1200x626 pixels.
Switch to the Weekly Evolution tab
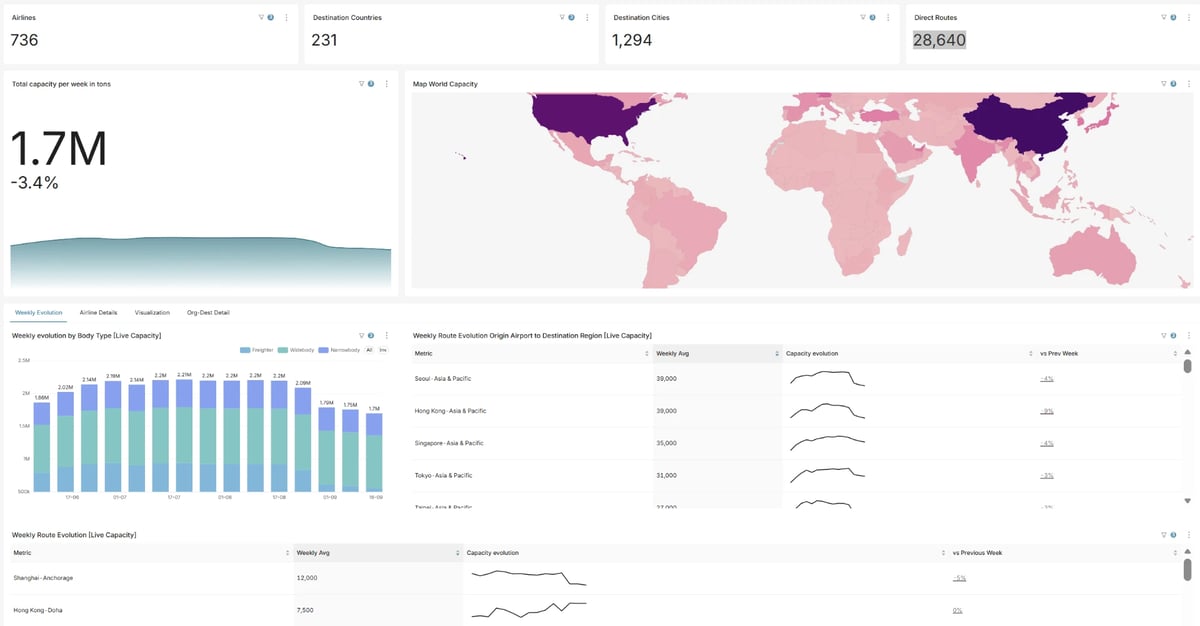pos(39,313)
